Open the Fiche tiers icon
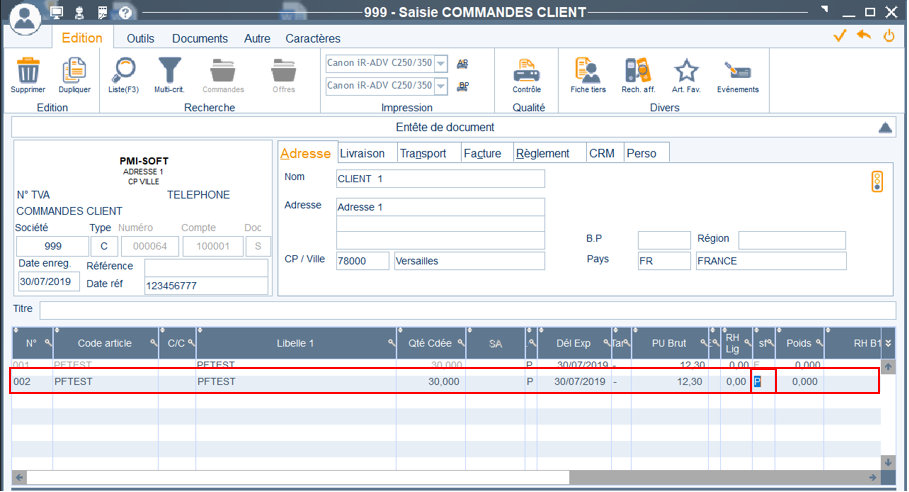Viewport: 909px width, 492px height. pos(587,71)
